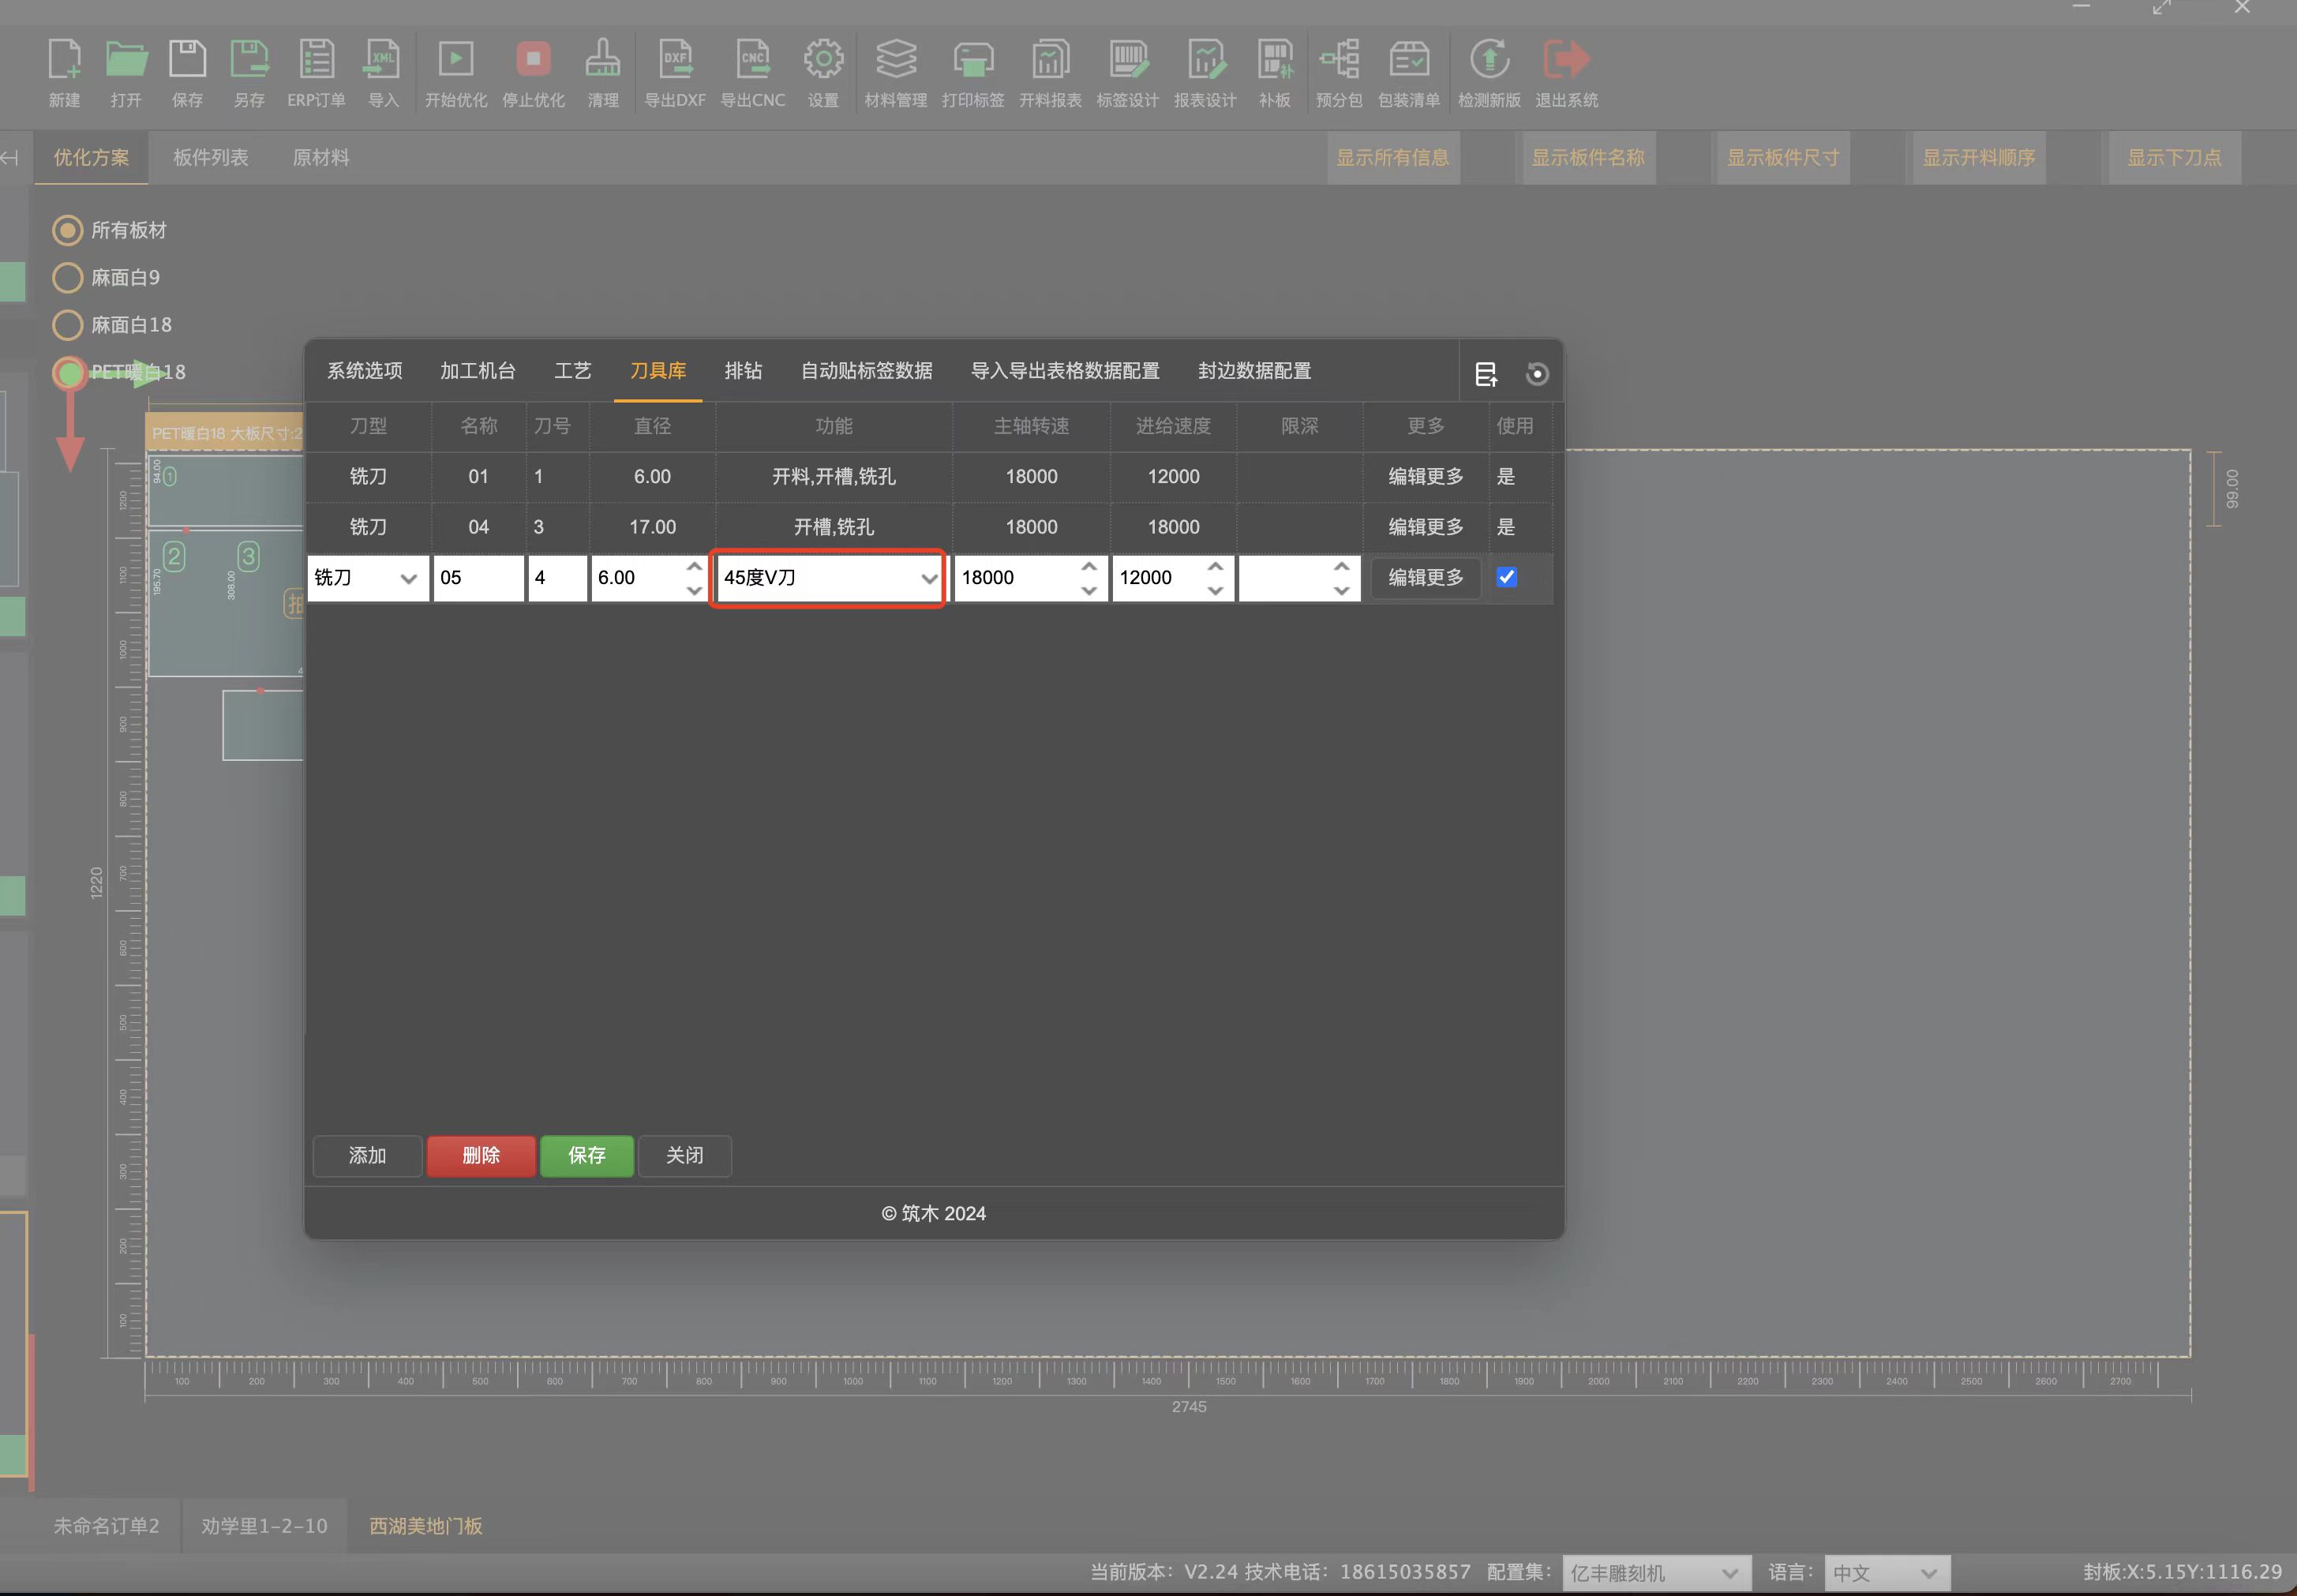Image resolution: width=2297 pixels, height=1596 pixels.
Task: Click the 导出DXF toolbar icon
Action: pyautogui.click(x=675, y=60)
